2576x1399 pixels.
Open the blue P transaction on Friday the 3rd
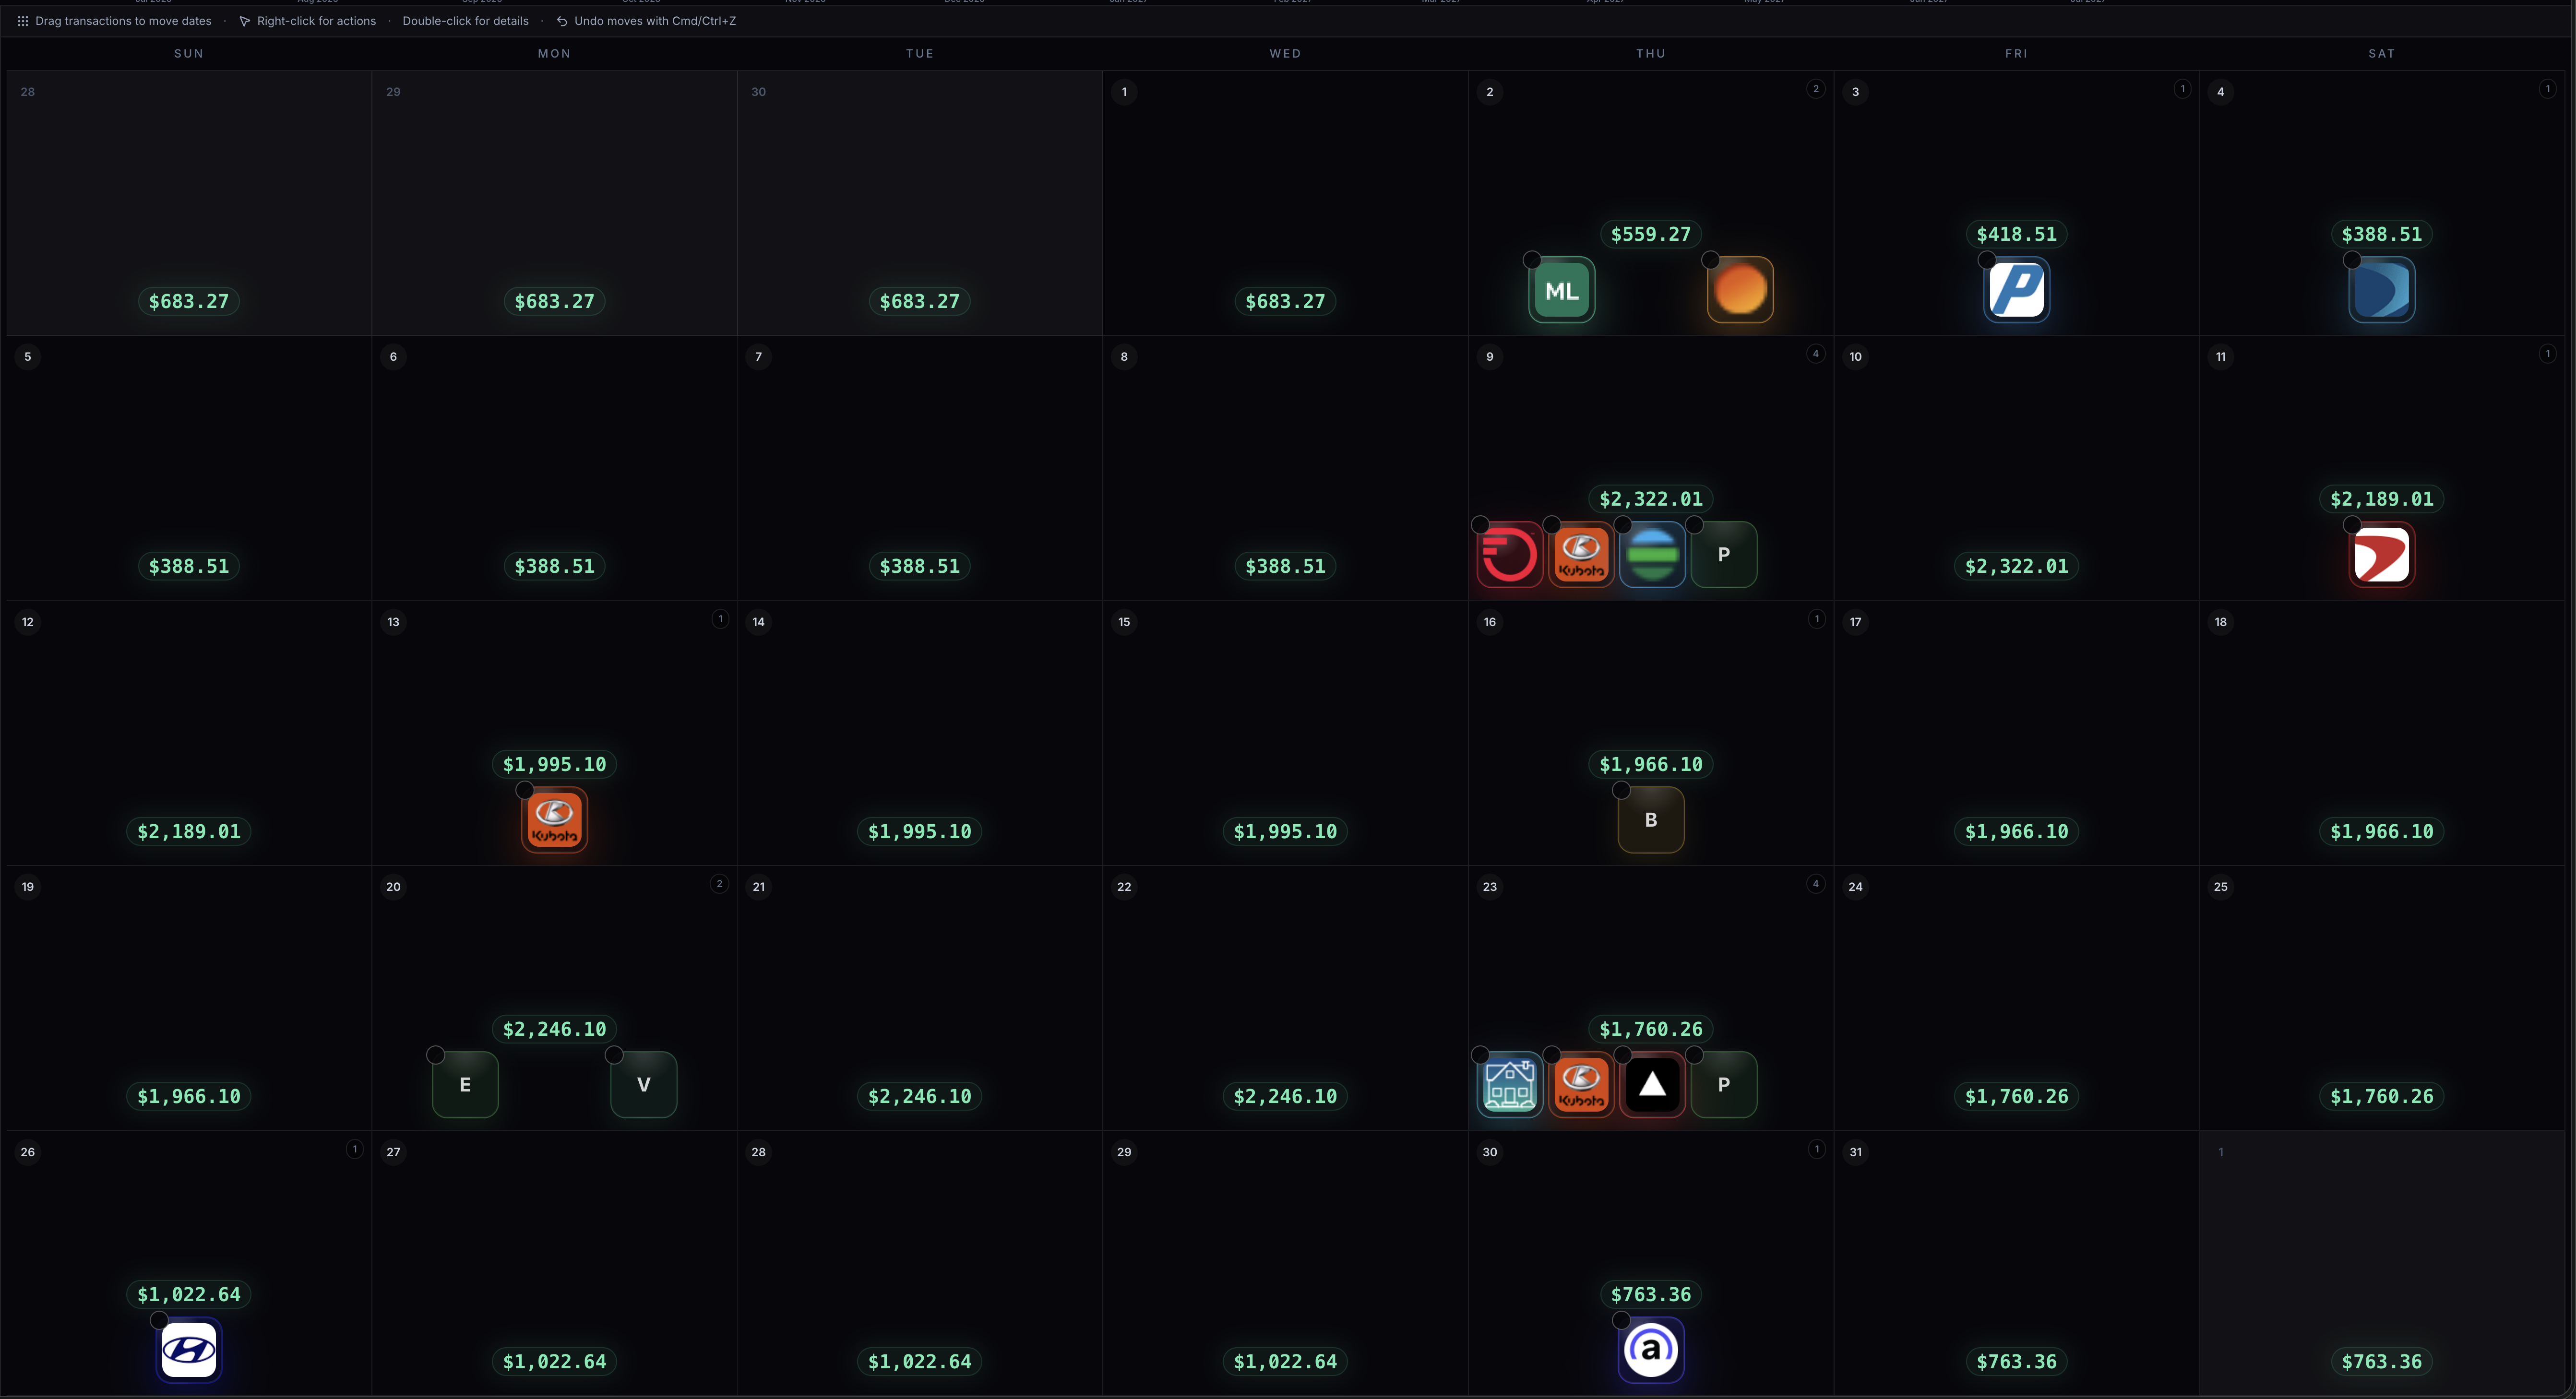2016,290
